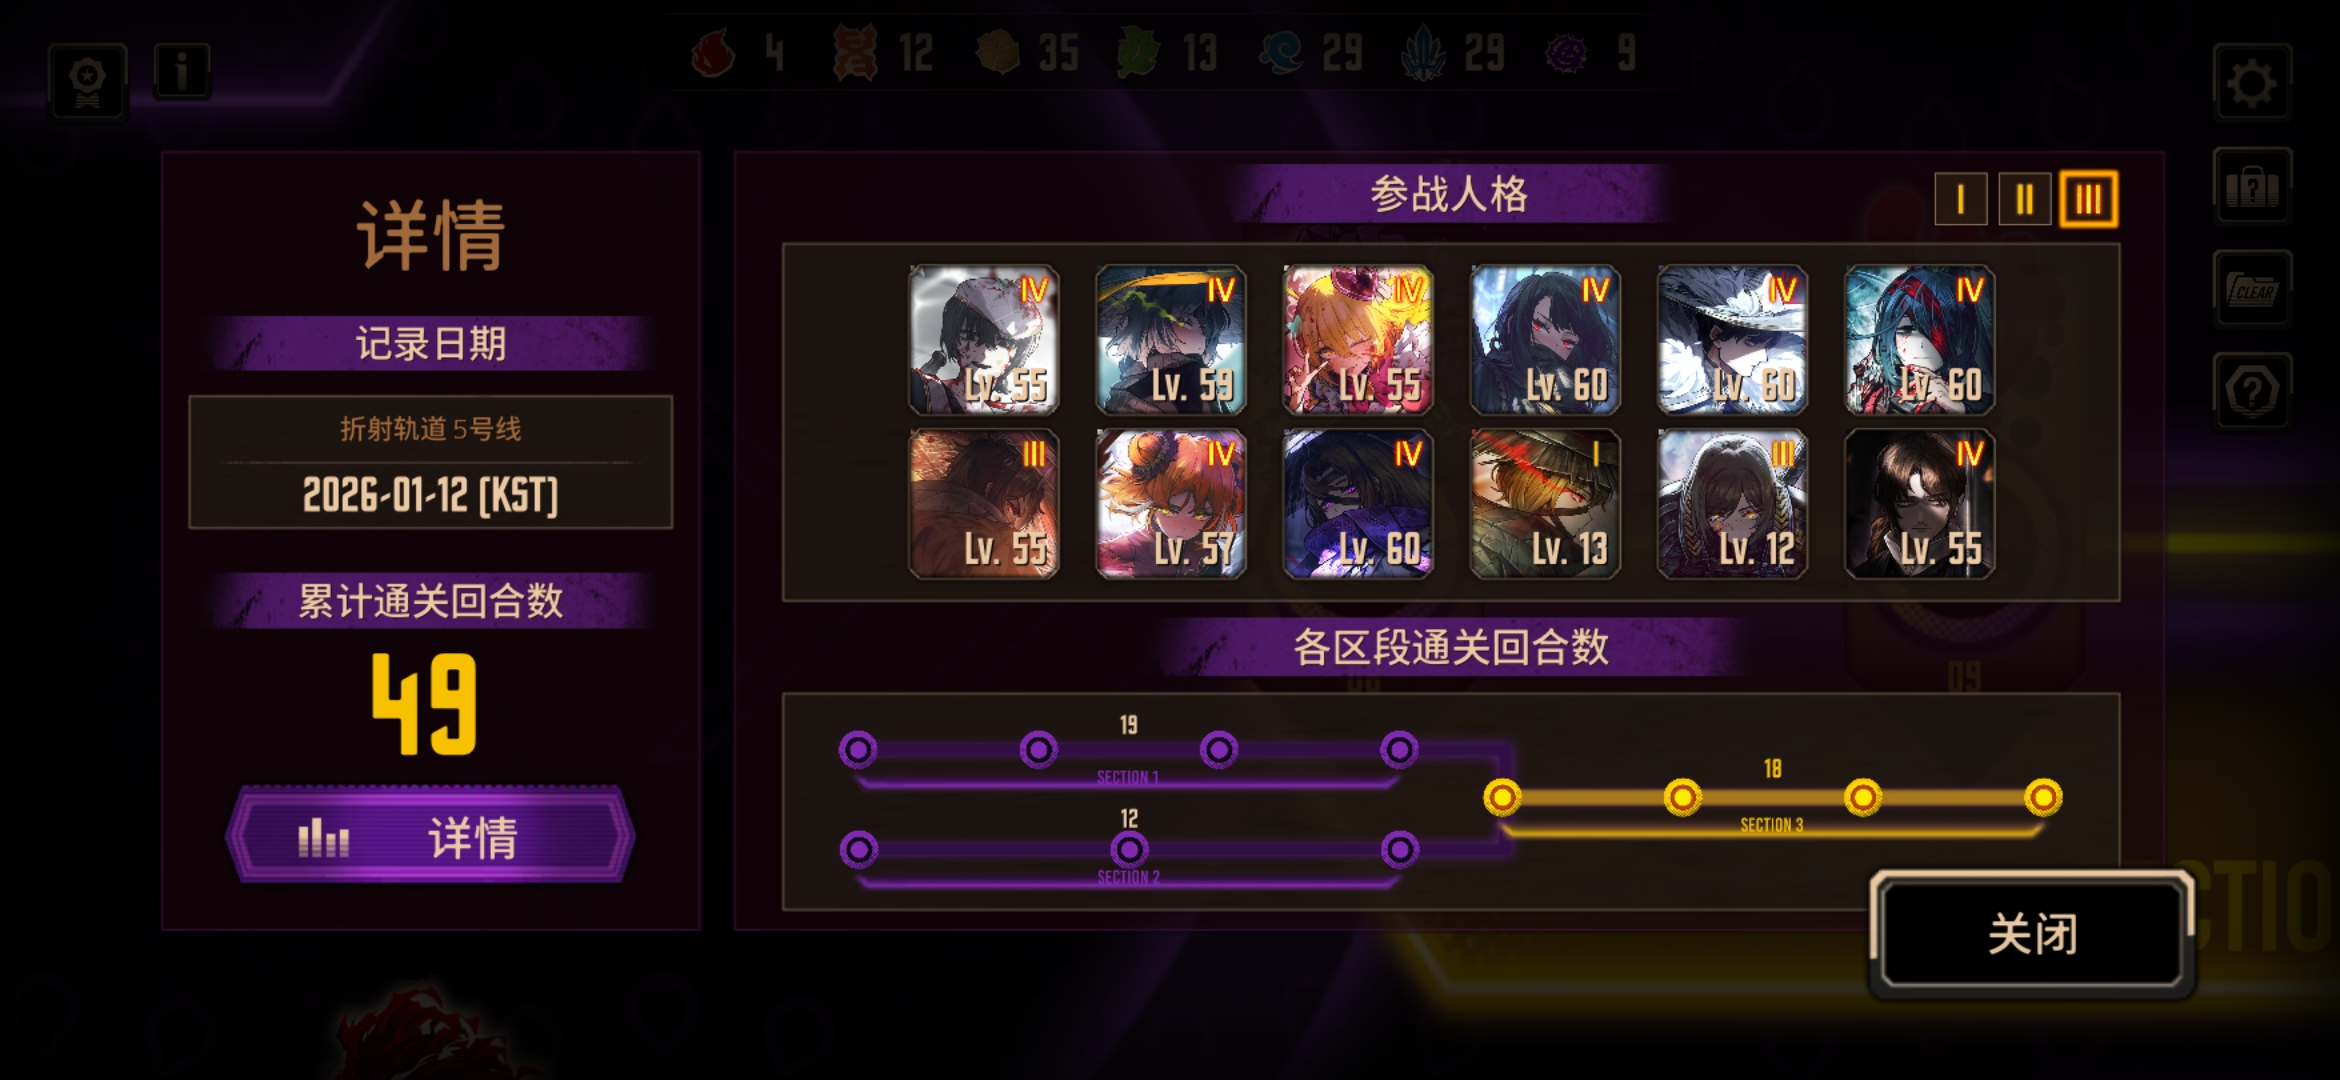
Task: Select the Lv. 57 orange-haired character portrait
Action: pyautogui.click(x=1171, y=504)
